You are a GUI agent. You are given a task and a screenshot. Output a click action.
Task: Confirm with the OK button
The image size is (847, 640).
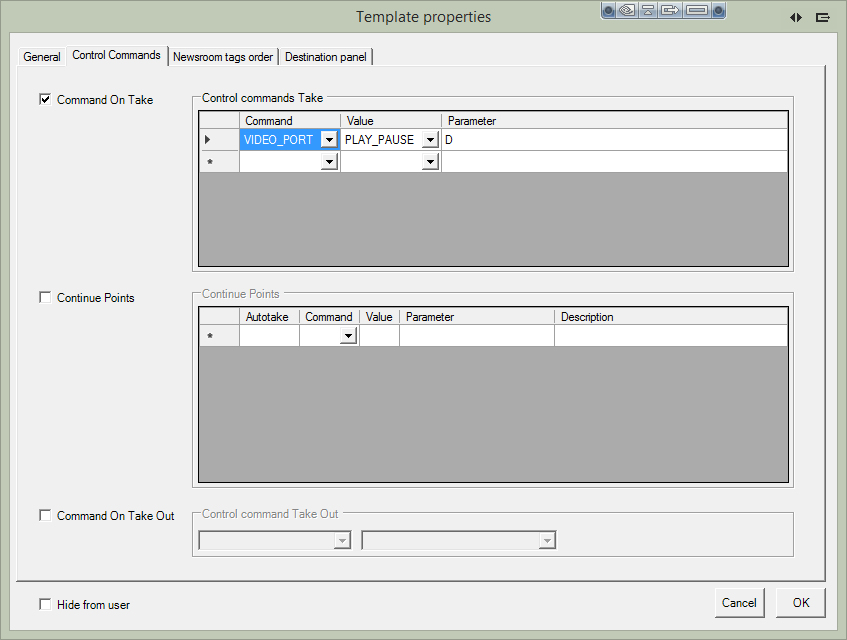801,603
